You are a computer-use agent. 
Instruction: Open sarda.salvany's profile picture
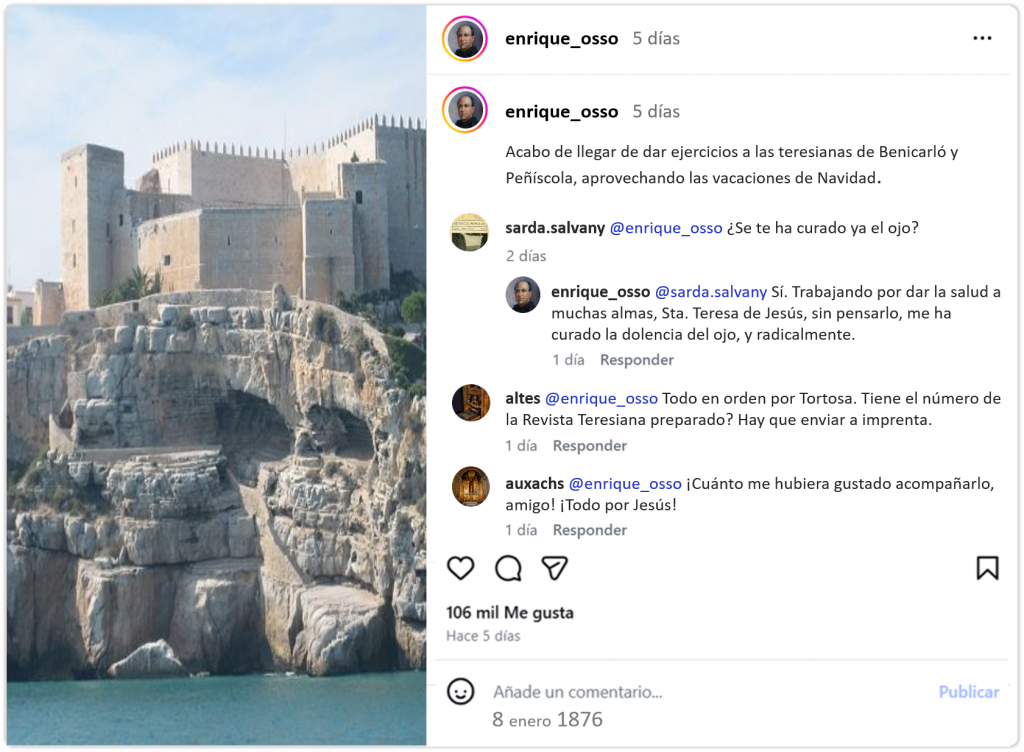470,232
